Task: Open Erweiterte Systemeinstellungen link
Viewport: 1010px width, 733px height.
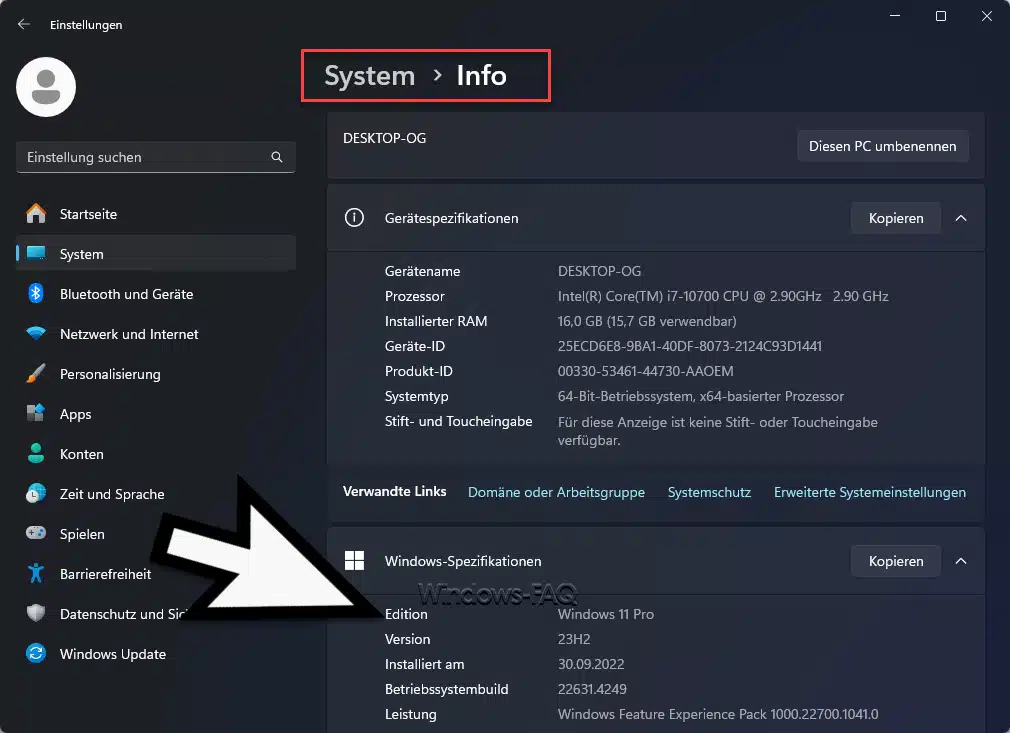Action: [x=869, y=492]
